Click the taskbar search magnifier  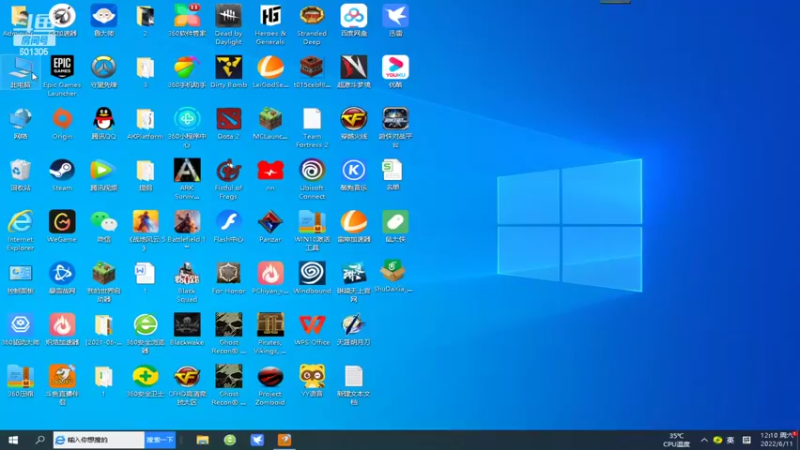pos(40,440)
